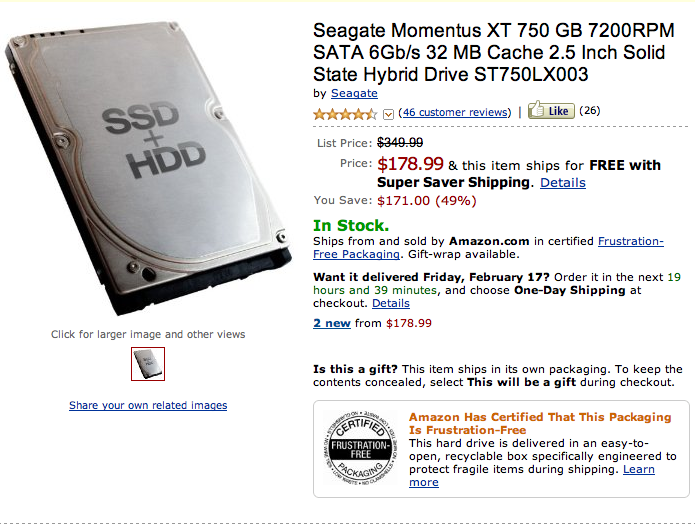Viewport: 695px width, 524px height.
Task: Click the 4.5-star rating icon
Action: pos(346,113)
